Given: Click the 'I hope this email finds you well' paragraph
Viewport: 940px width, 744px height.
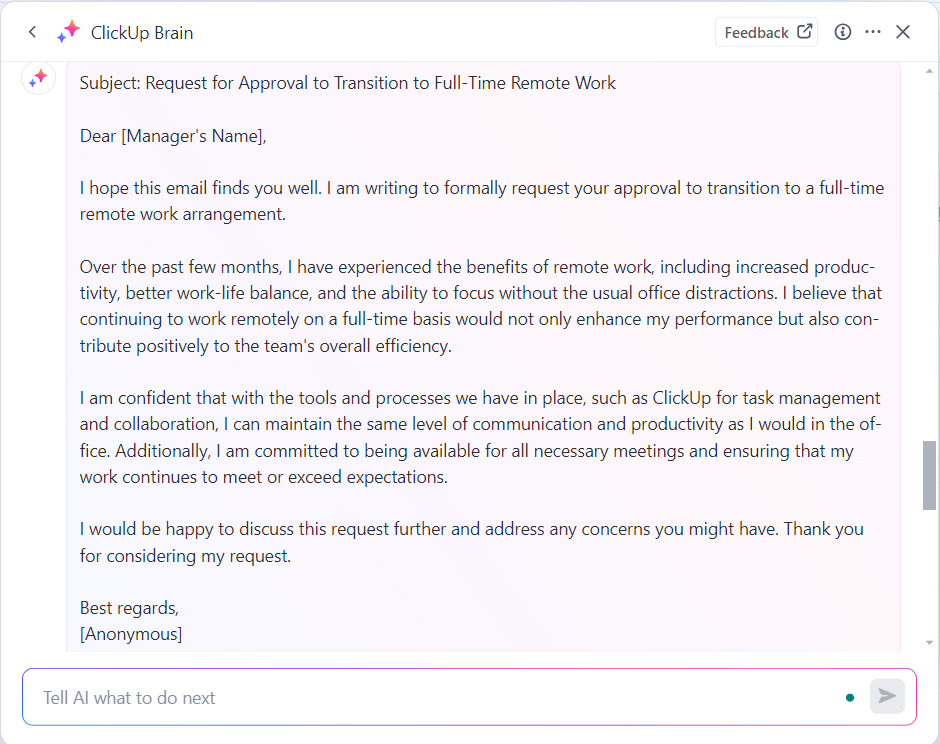Looking at the screenshot, I should click(x=481, y=201).
